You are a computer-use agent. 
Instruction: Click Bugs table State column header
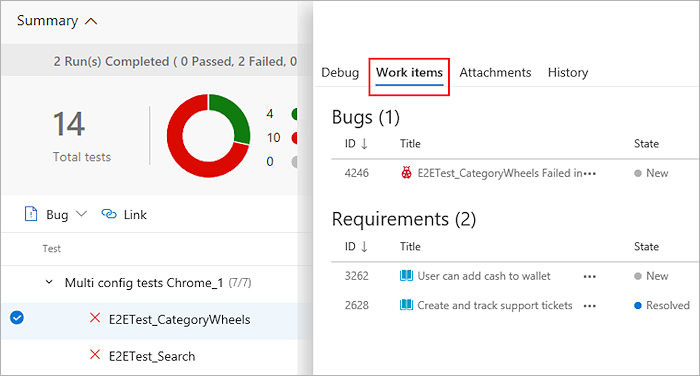[x=646, y=144]
